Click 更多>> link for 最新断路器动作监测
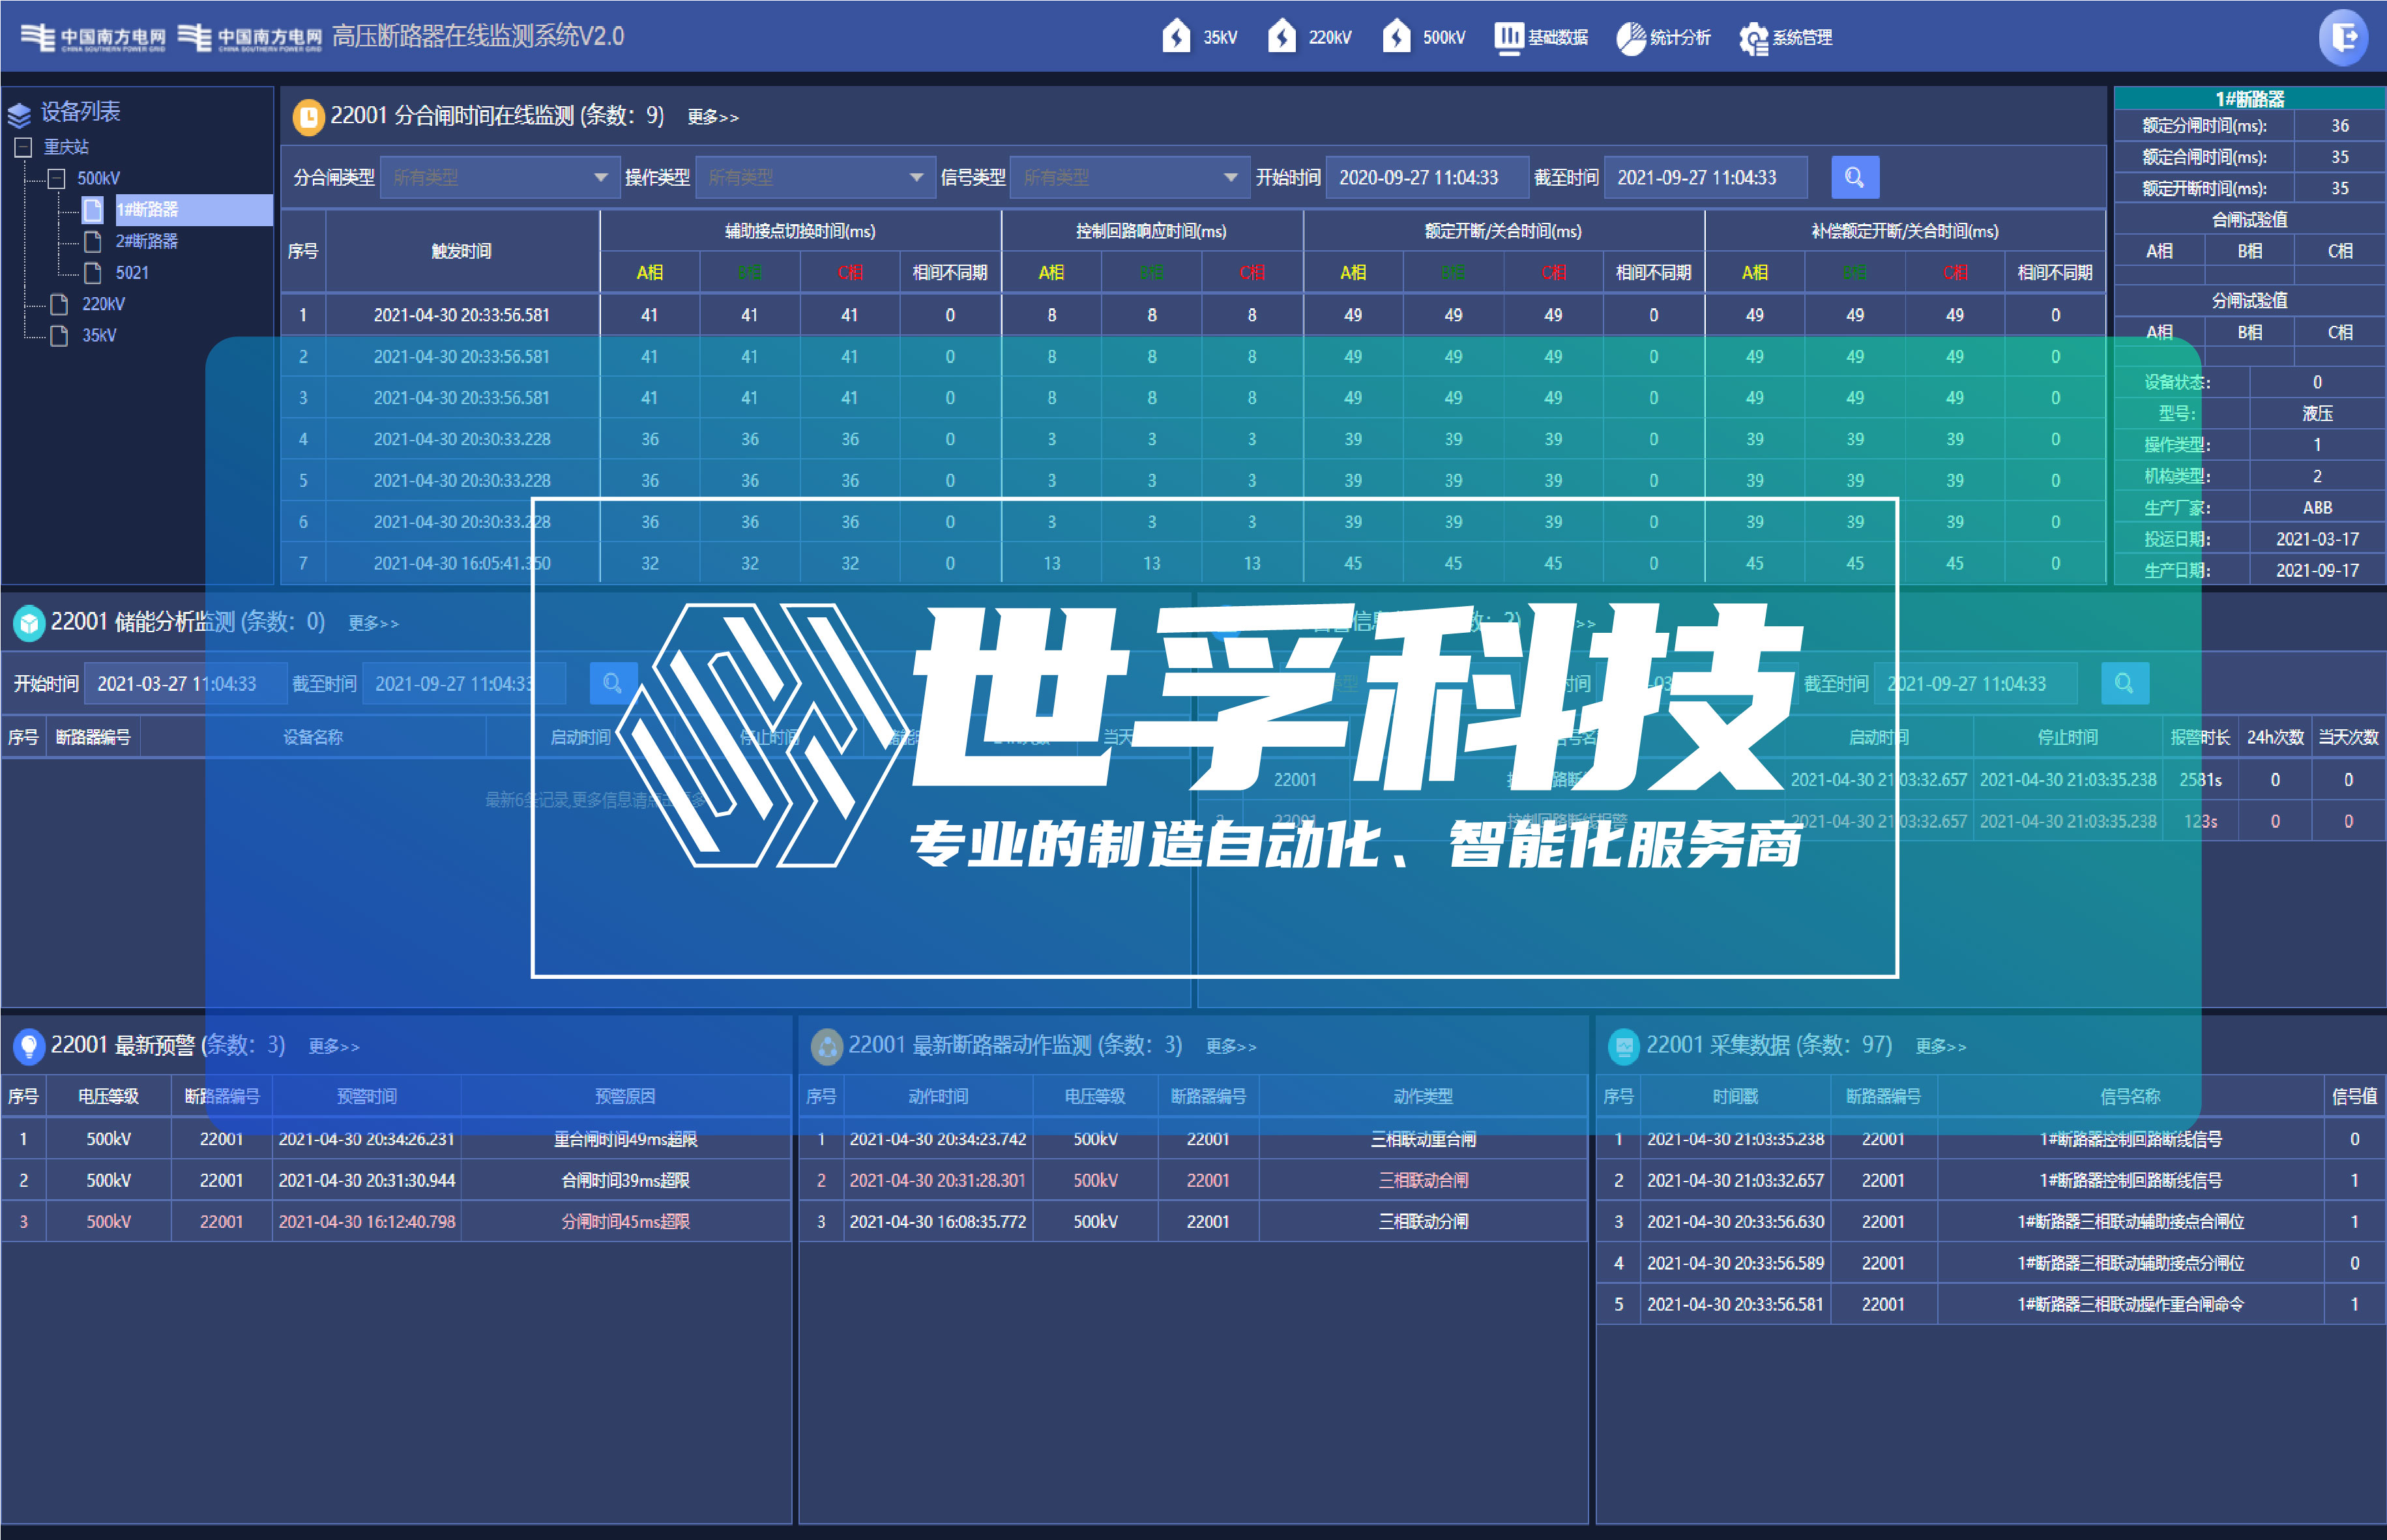 1231,1046
